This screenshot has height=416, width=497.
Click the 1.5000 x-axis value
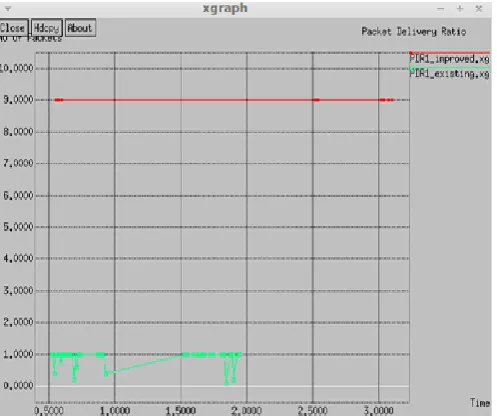181,410
